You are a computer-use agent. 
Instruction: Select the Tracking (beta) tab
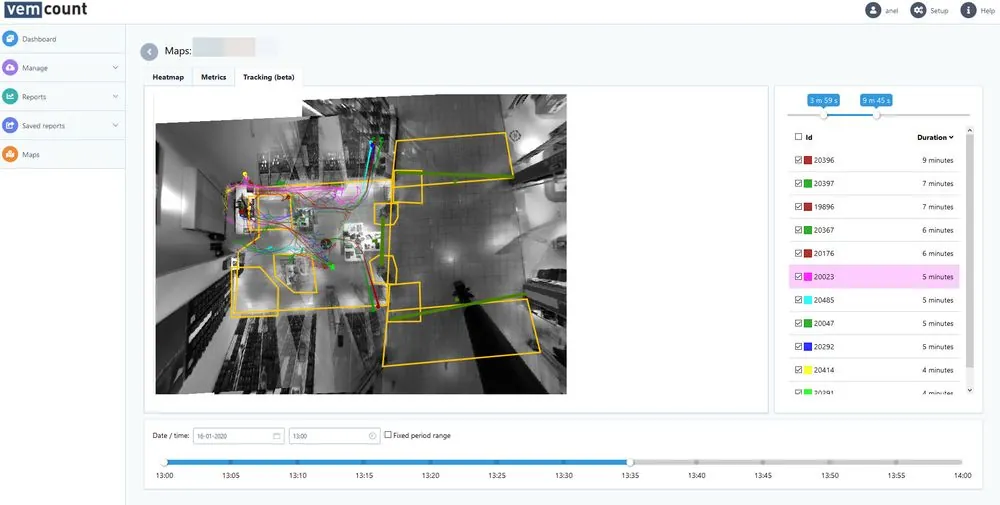pyautogui.click(x=268, y=77)
